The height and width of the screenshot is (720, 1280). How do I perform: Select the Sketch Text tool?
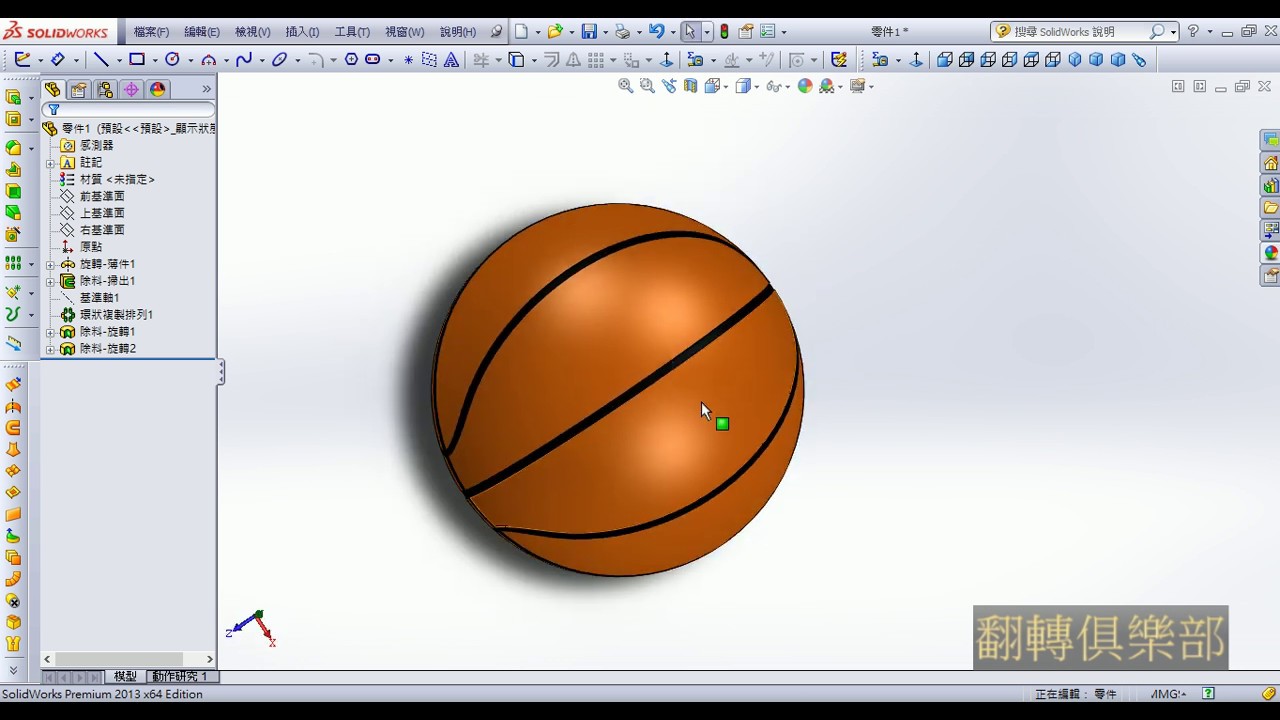tap(452, 60)
